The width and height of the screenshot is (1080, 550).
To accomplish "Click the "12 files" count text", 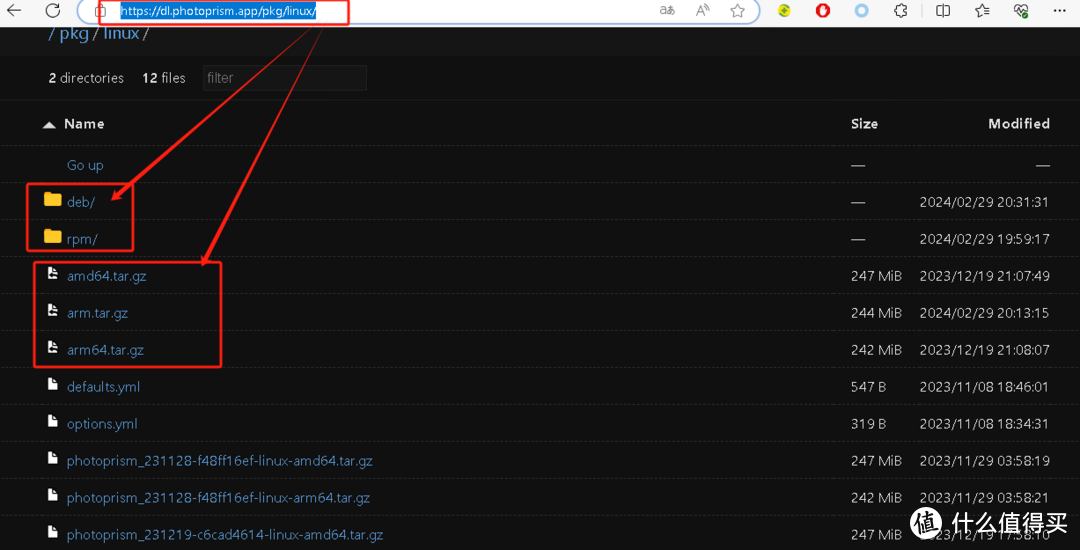I will (164, 78).
